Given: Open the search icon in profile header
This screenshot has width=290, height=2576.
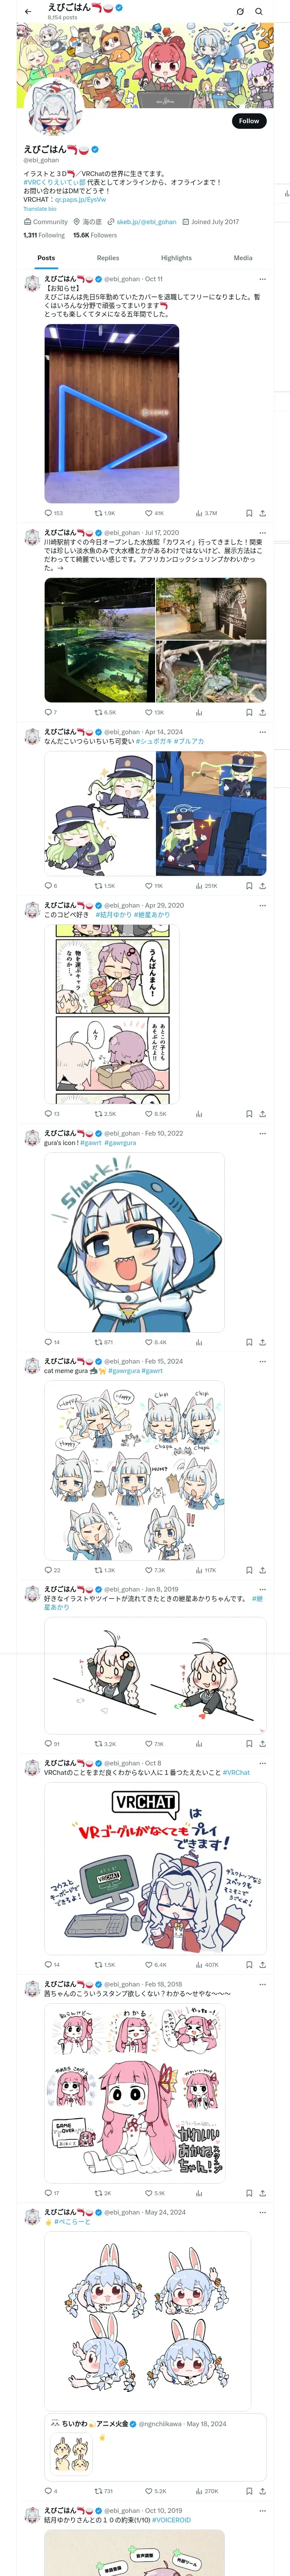Looking at the screenshot, I should [x=259, y=12].
